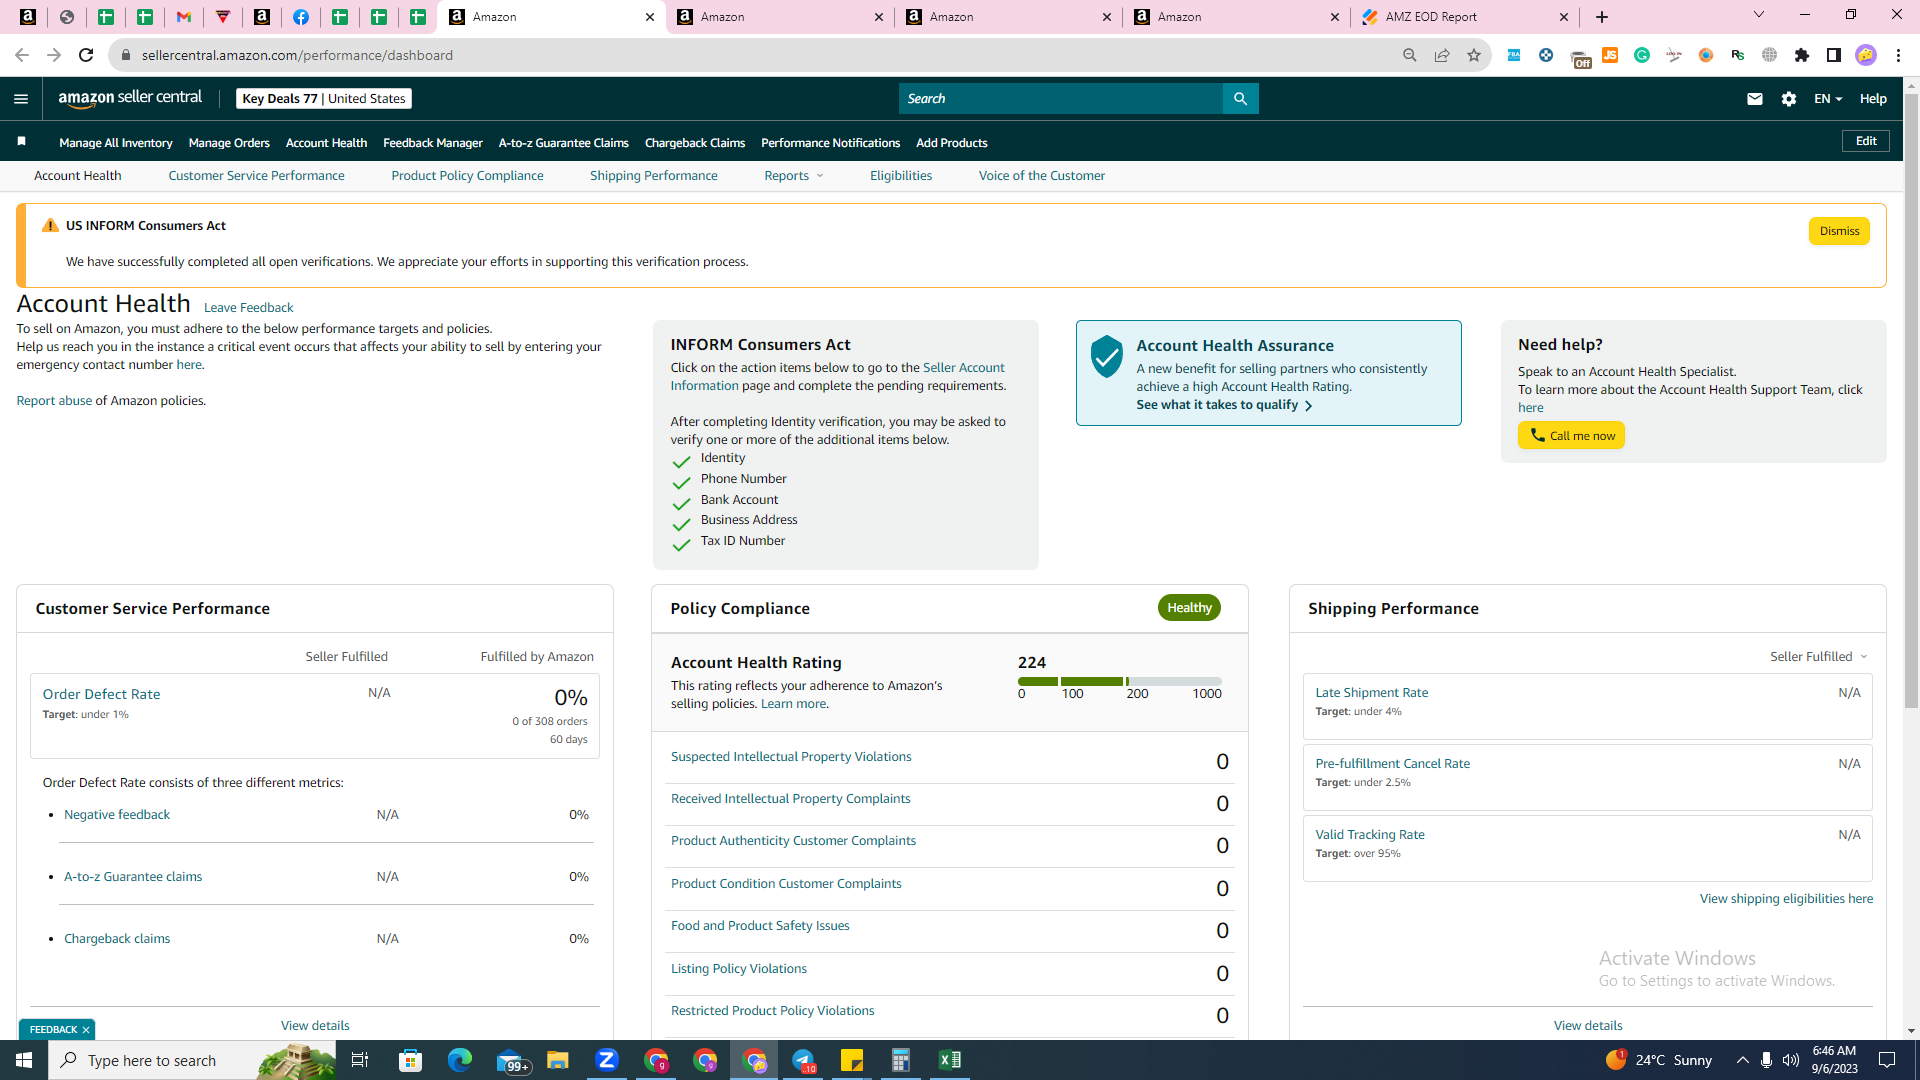Reload the page with browser refresh icon
Viewport: 1920px width, 1080px height.
(86, 55)
